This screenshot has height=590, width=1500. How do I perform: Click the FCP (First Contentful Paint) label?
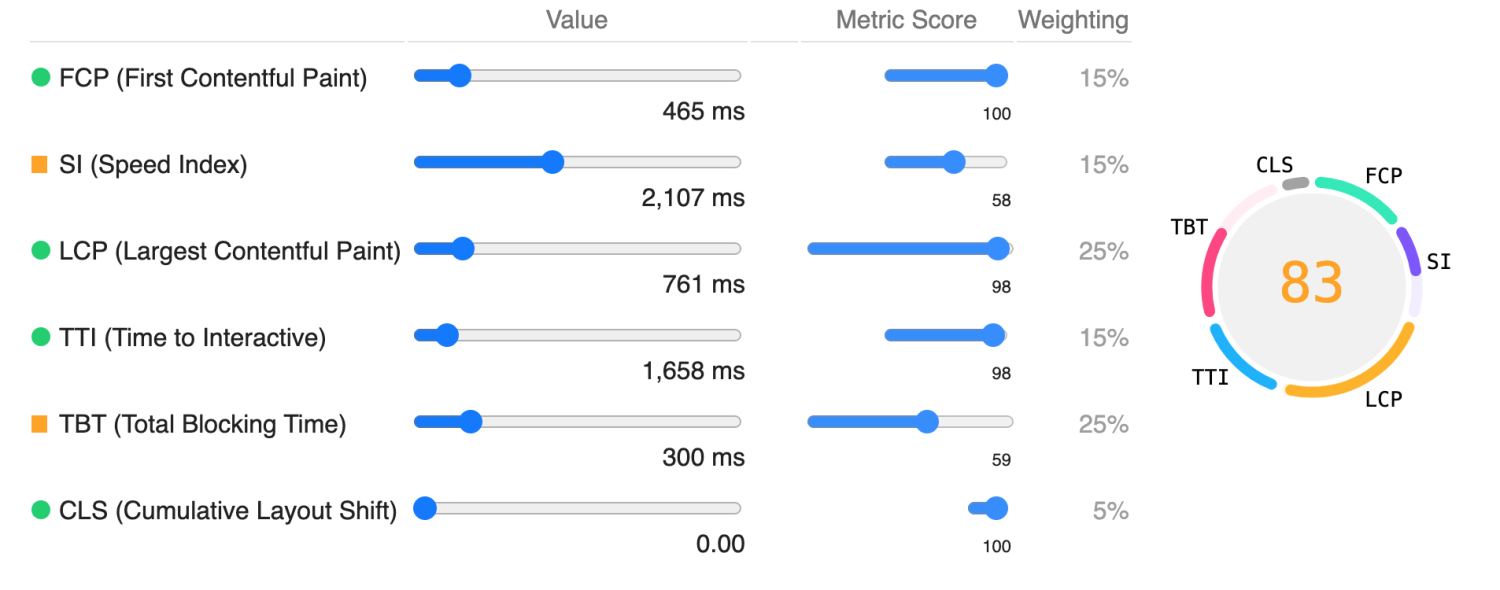[213, 78]
